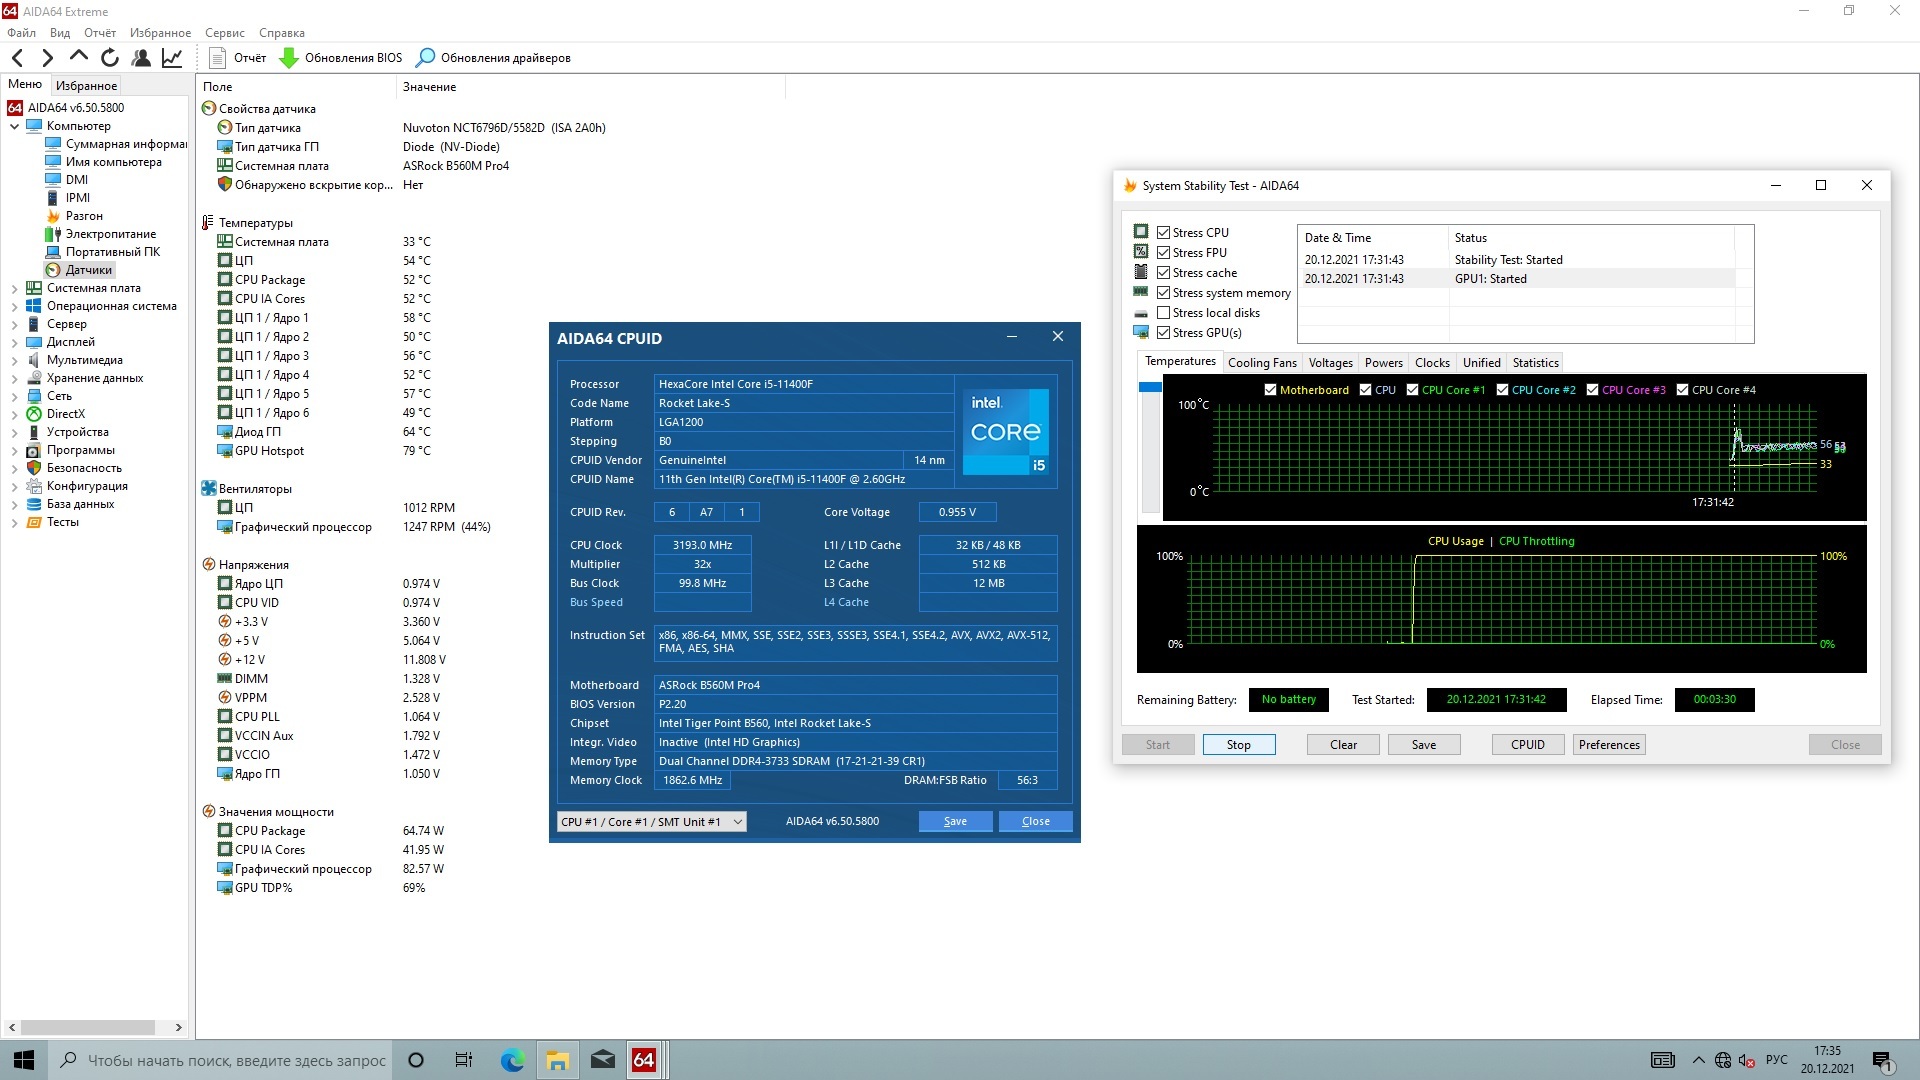Open the graph toolbar icon
The width and height of the screenshot is (1920, 1080).
[172, 58]
